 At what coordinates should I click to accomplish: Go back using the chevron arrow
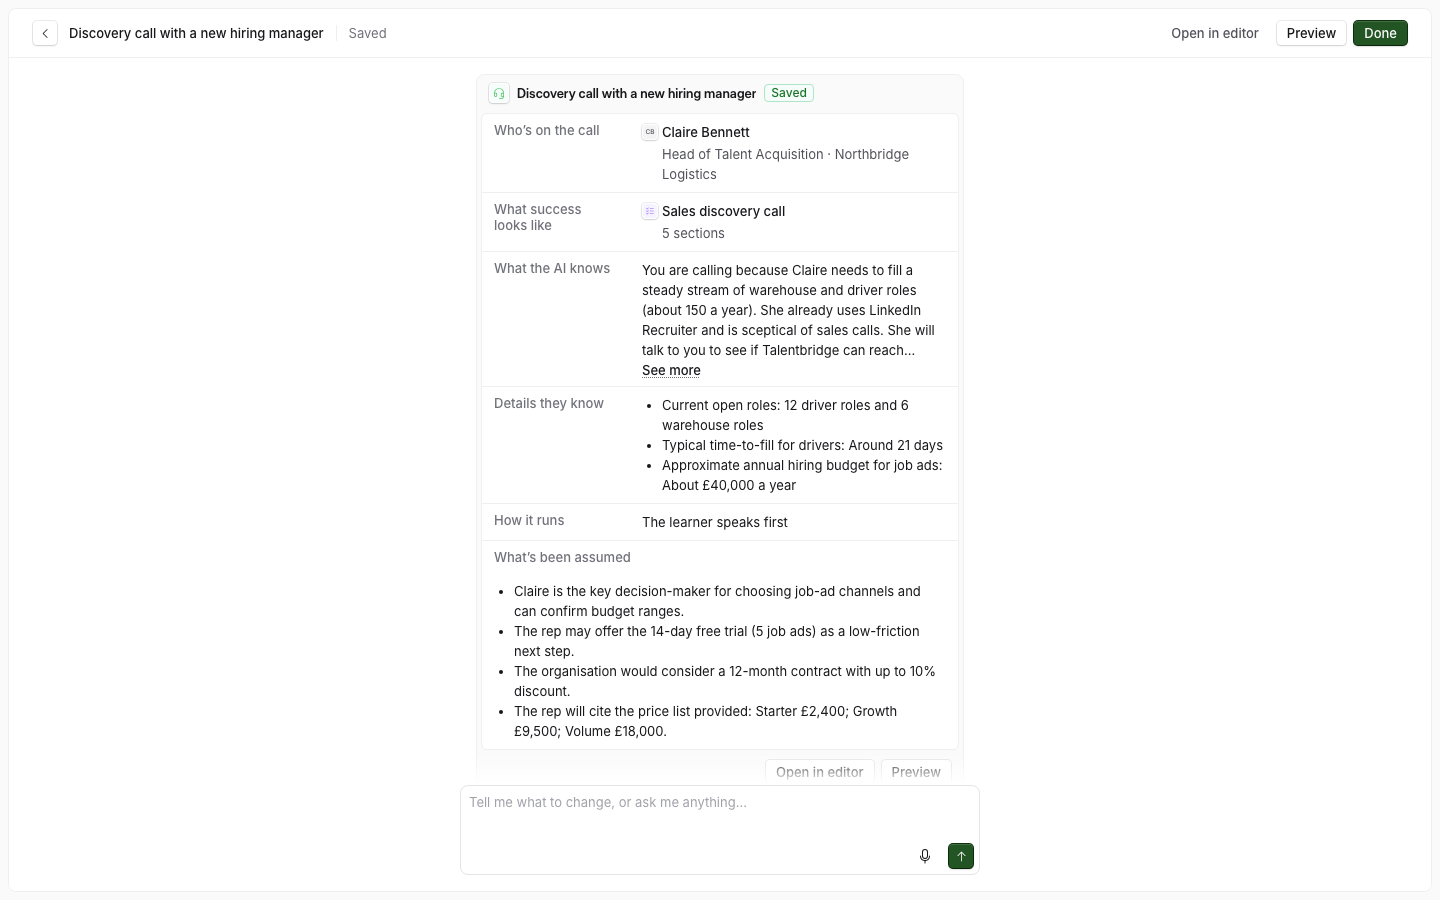point(45,33)
